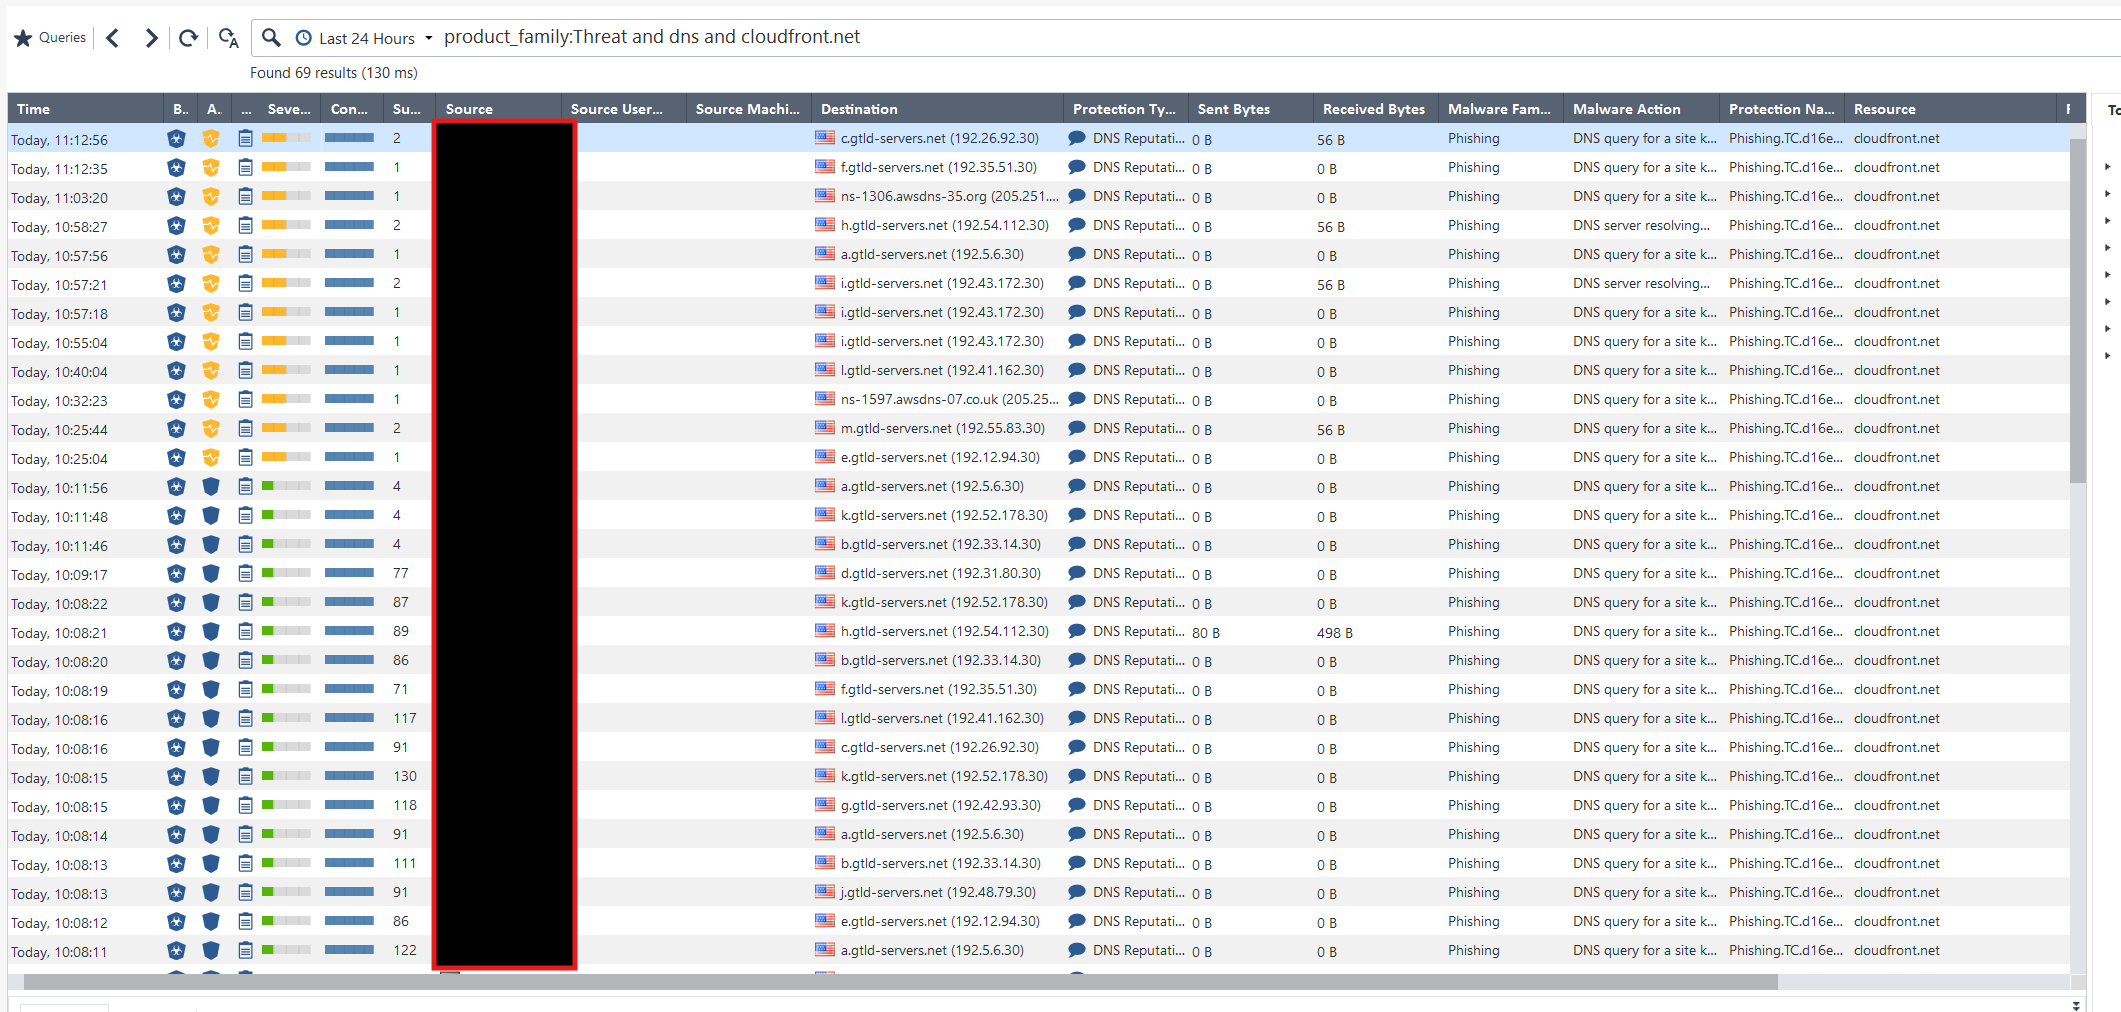Sort by the Received Bytes column
Viewport: 2121px width, 1012px height.
pyautogui.click(x=1375, y=109)
